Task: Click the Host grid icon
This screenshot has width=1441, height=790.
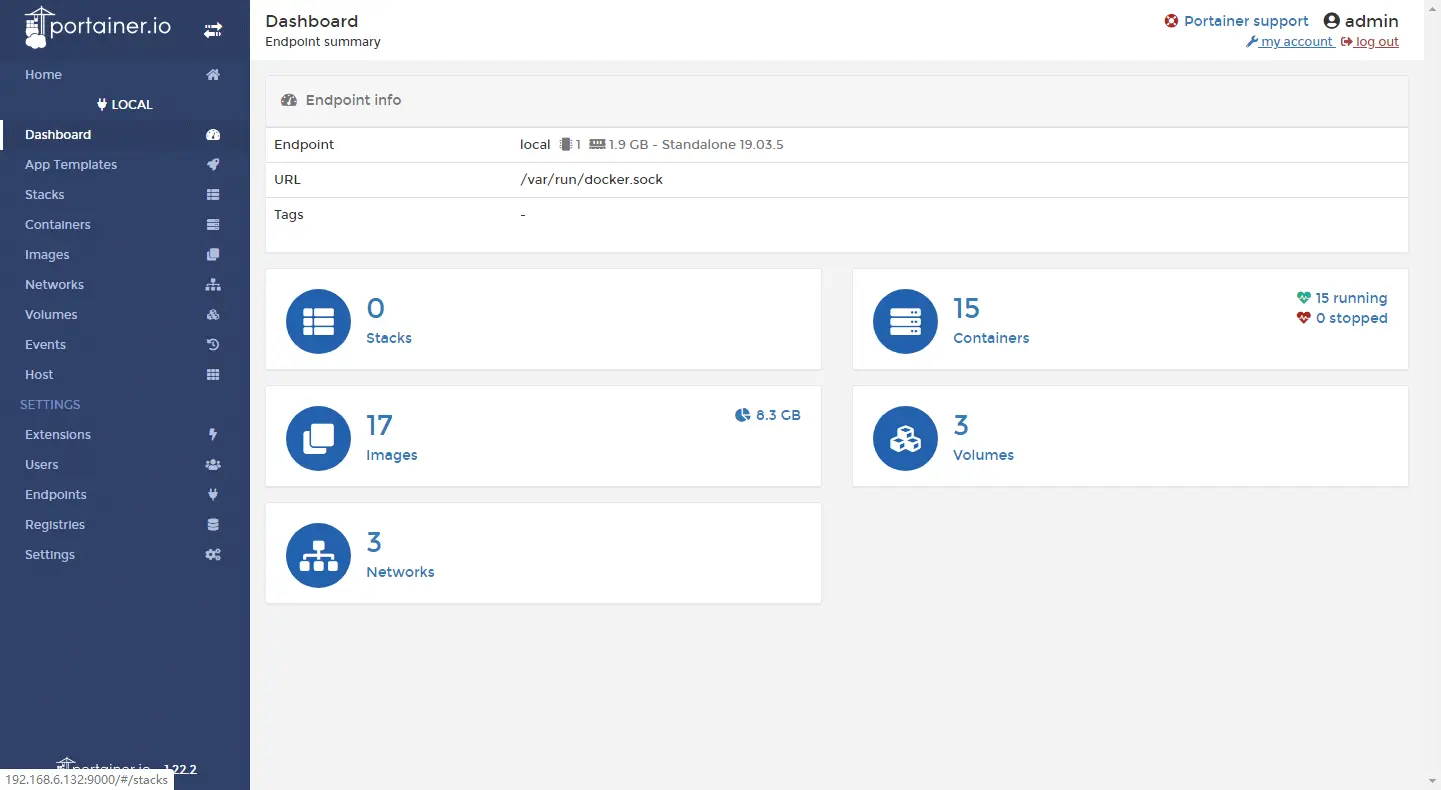Action: tap(213, 375)
